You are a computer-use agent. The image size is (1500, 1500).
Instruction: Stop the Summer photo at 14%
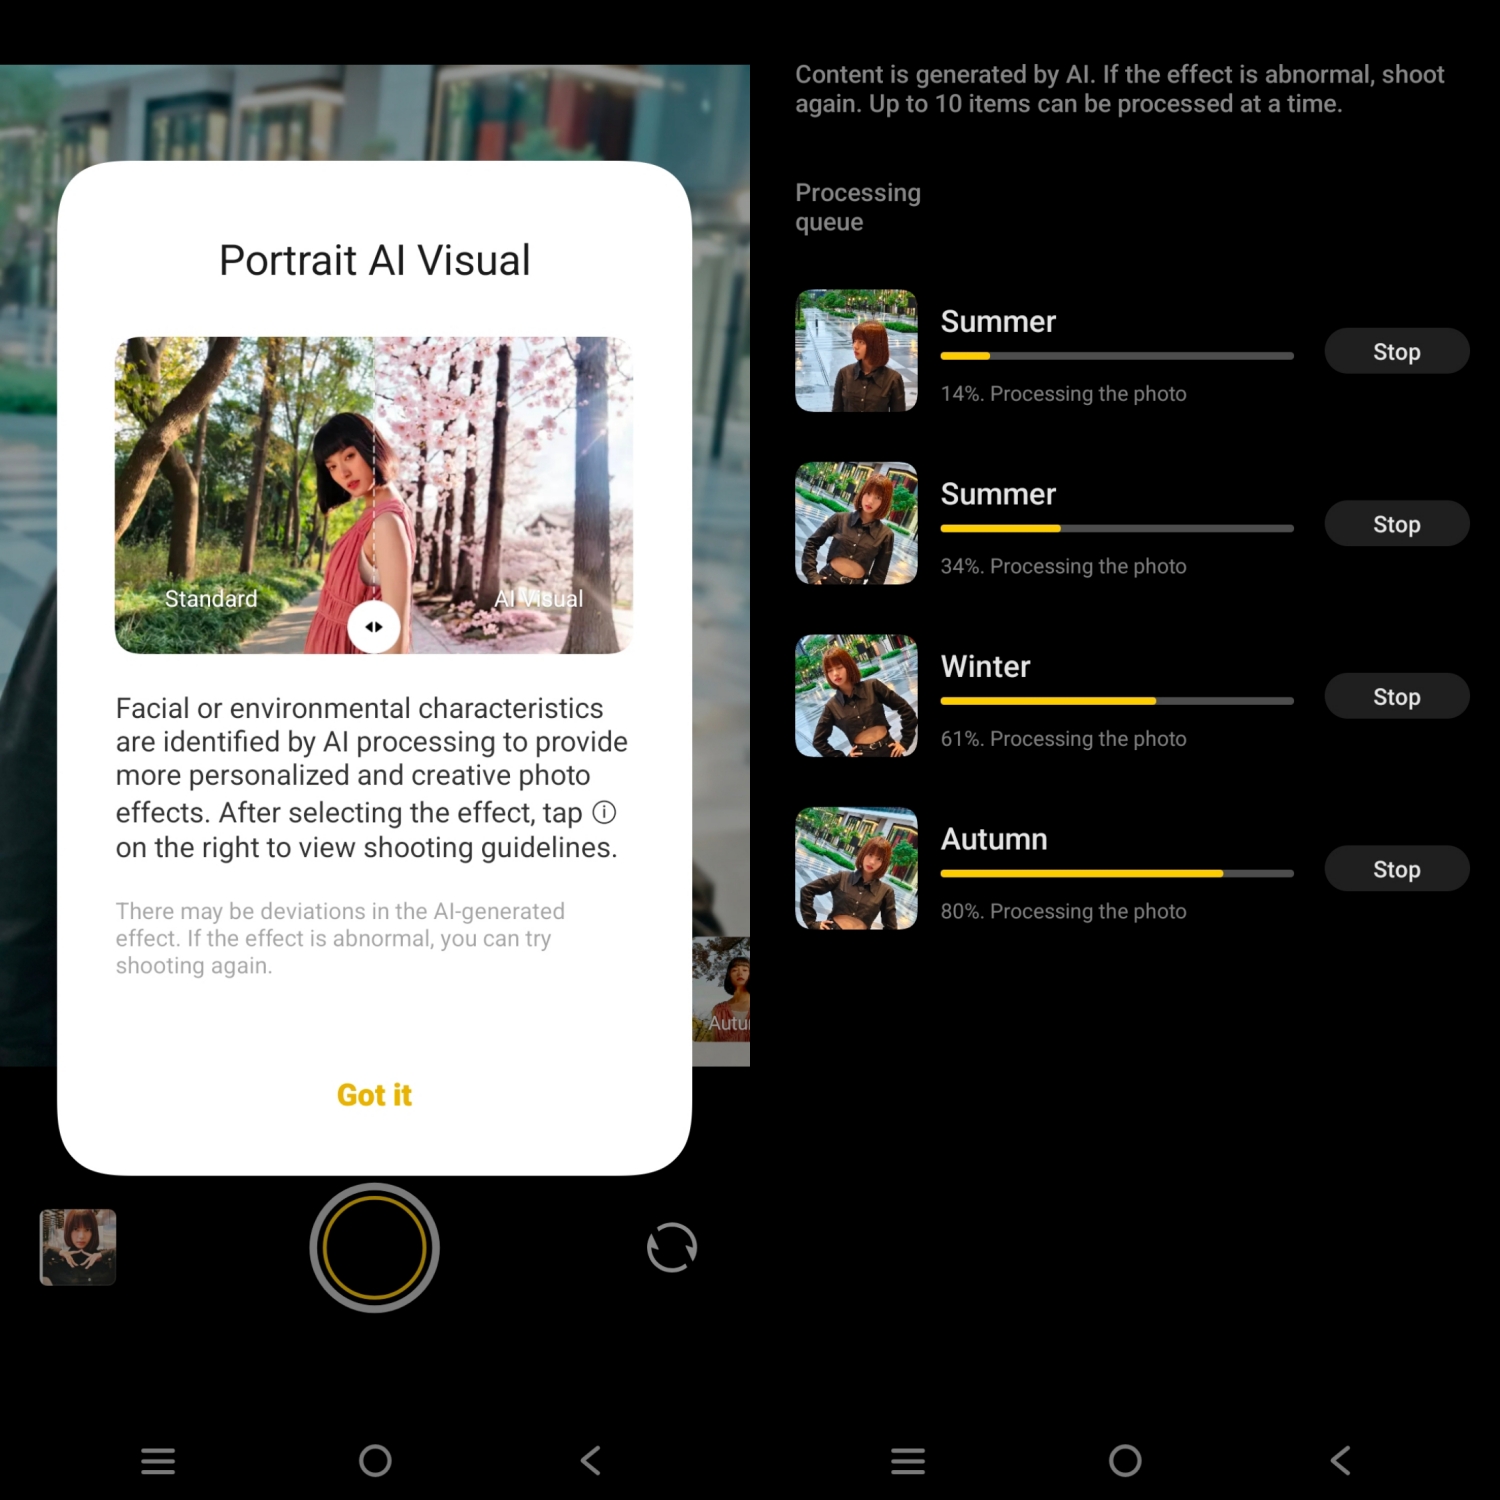1396,351
